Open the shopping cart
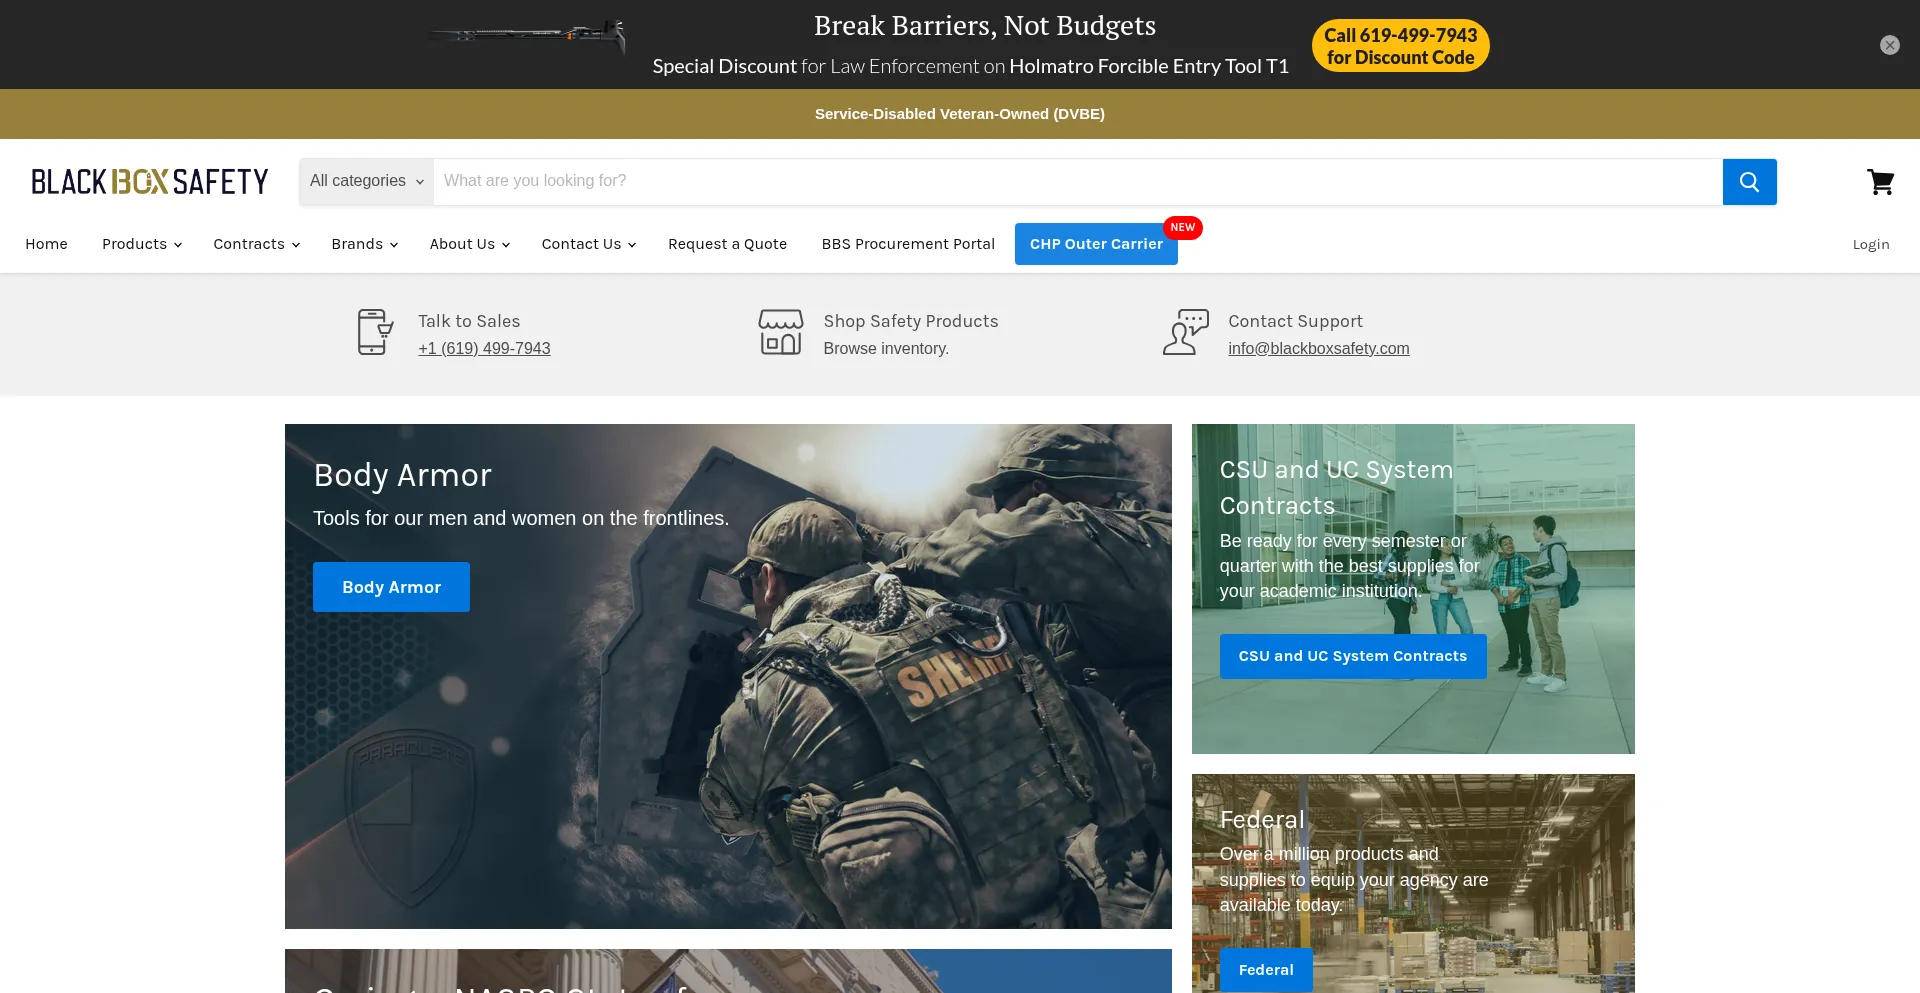The height and width of the screenshot is (993, 1920). pyautogui.click(x=1880, y=182)
